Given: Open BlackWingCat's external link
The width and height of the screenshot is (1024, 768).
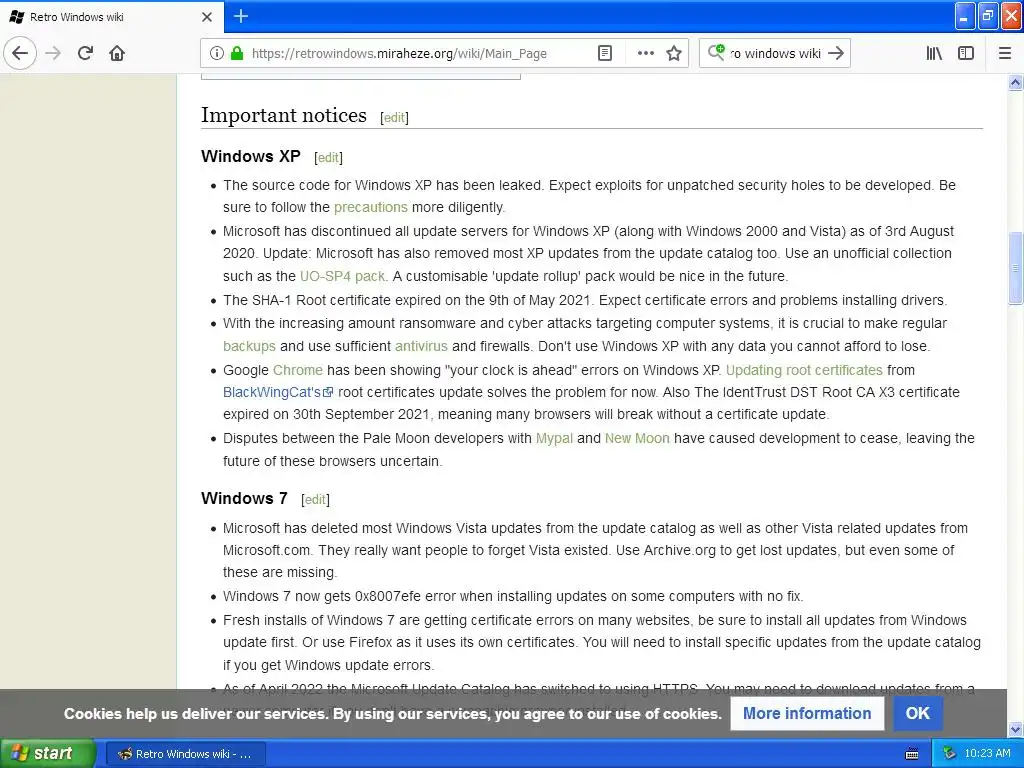Looking at the screenshot, I should pyautogui.click(x=278, y=392).
